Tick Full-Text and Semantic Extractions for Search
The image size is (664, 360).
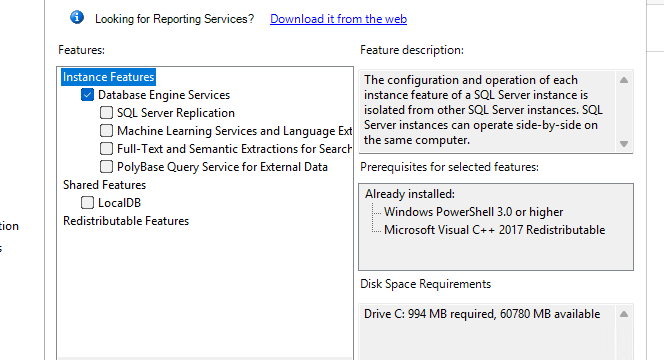pos(106,149)
